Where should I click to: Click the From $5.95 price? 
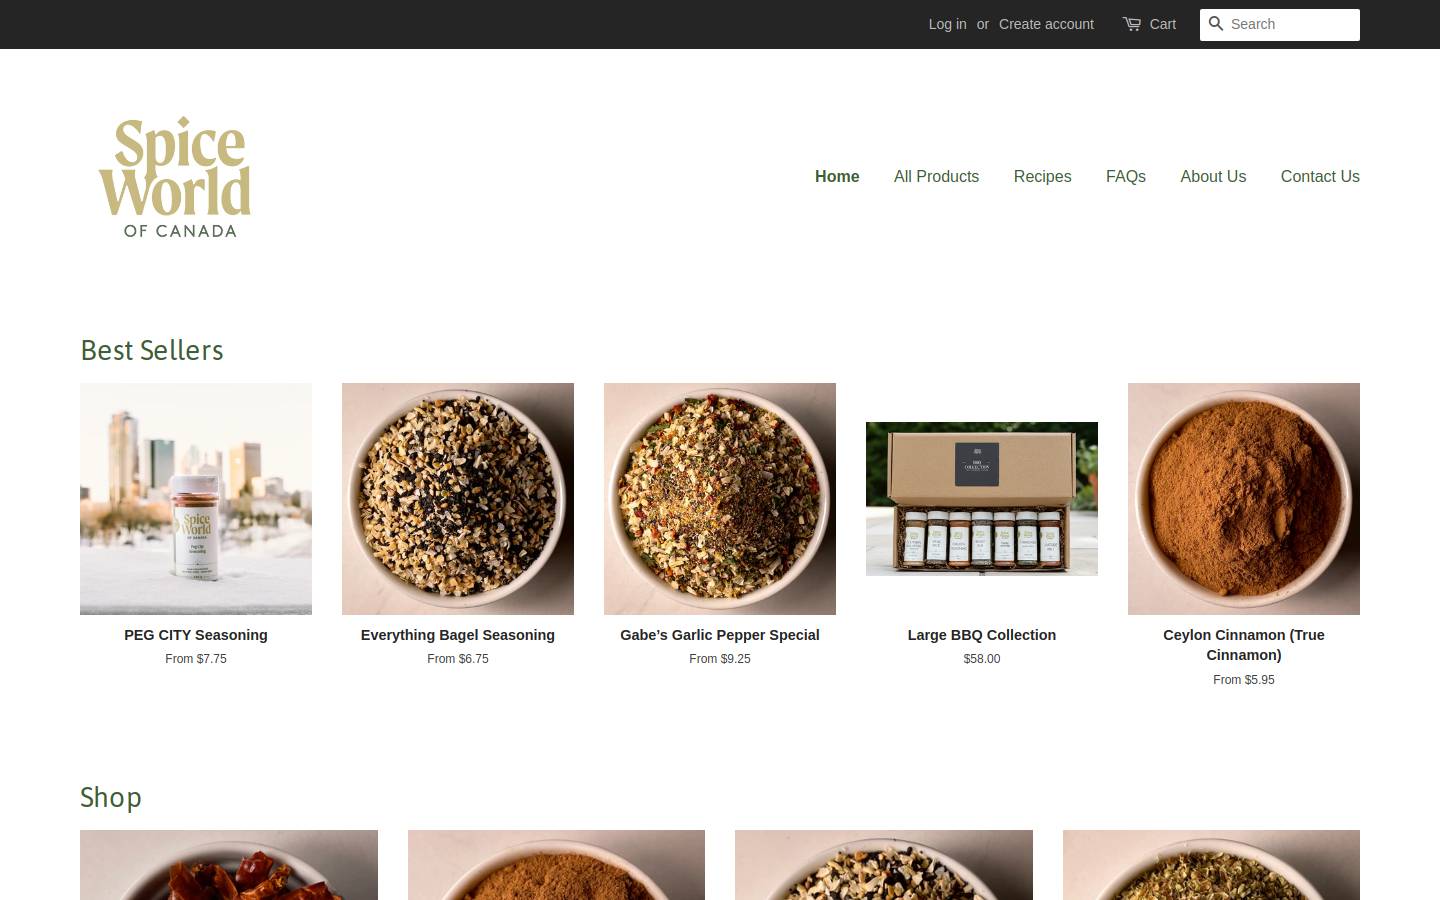point(1244,680)
